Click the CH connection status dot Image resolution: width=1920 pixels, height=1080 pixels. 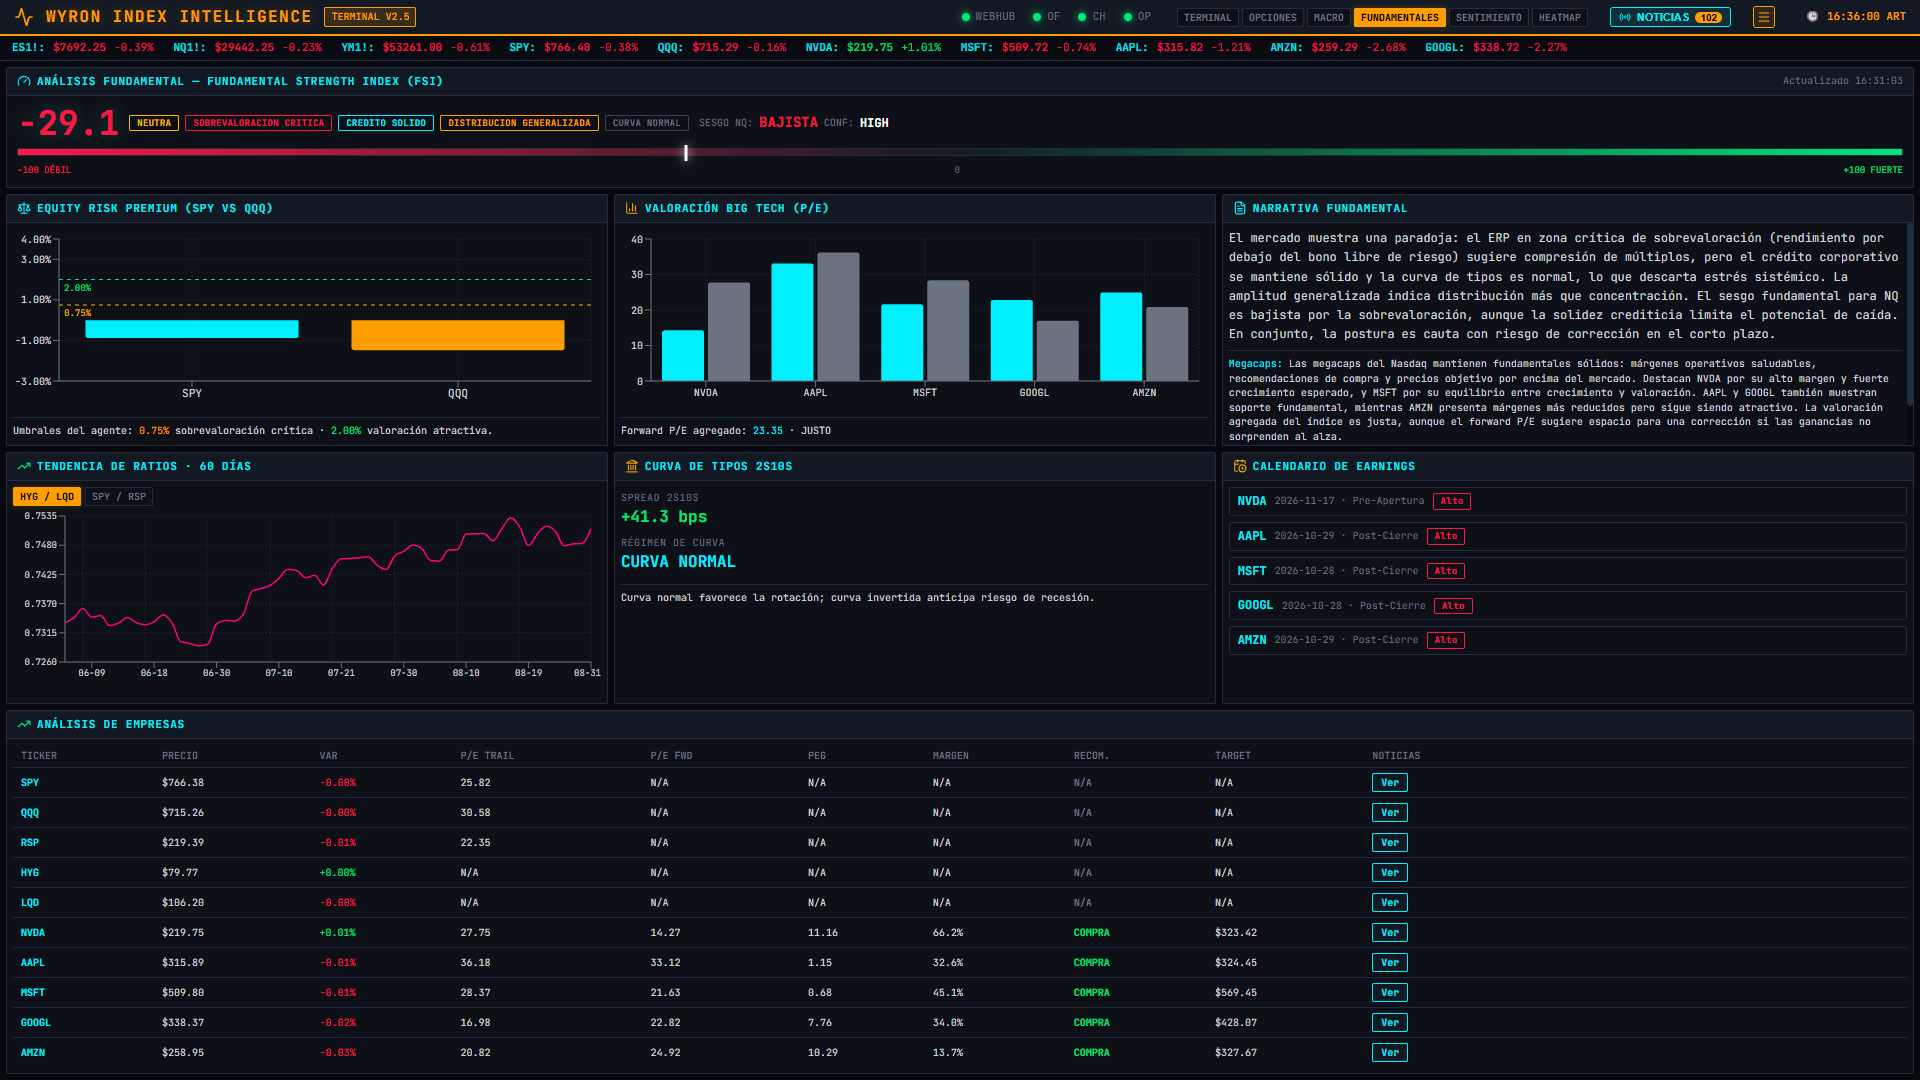1082,17
